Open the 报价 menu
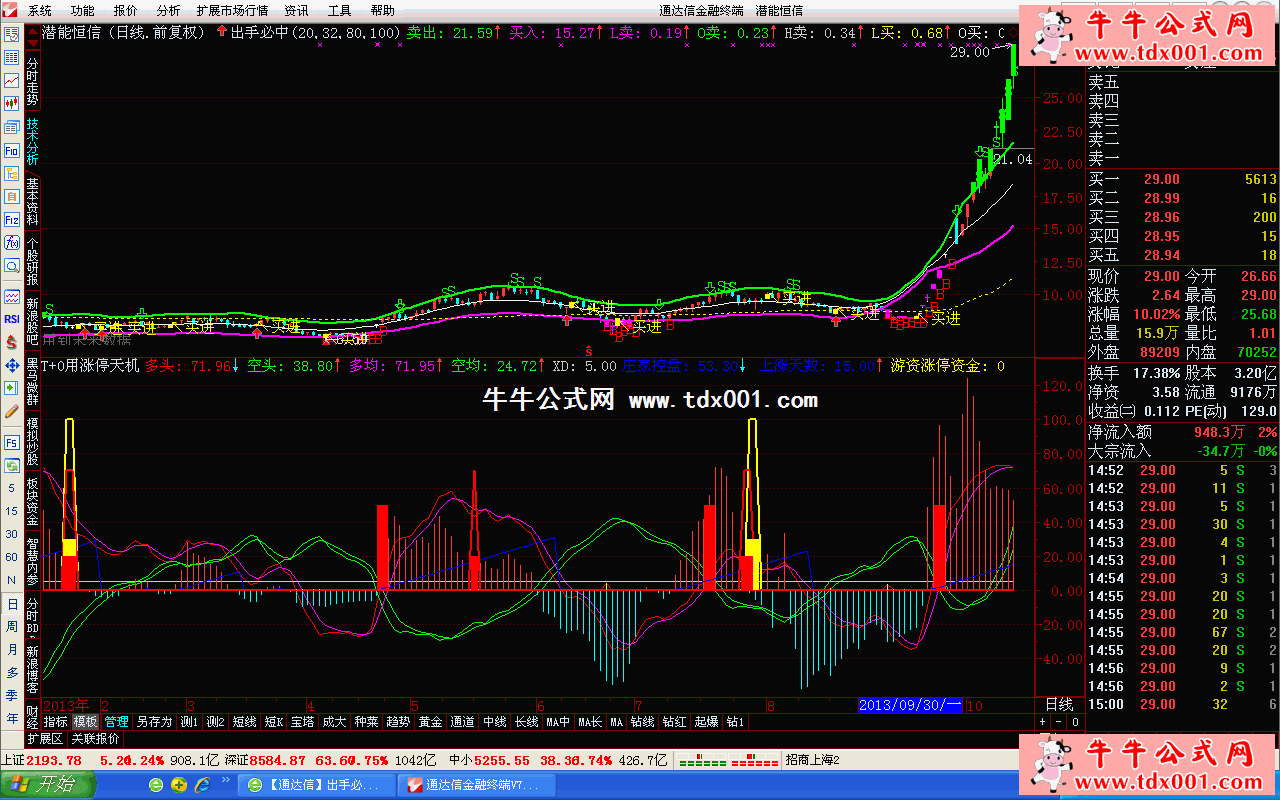The height and width of the screenshot is (800, 1280). (126, 10)
